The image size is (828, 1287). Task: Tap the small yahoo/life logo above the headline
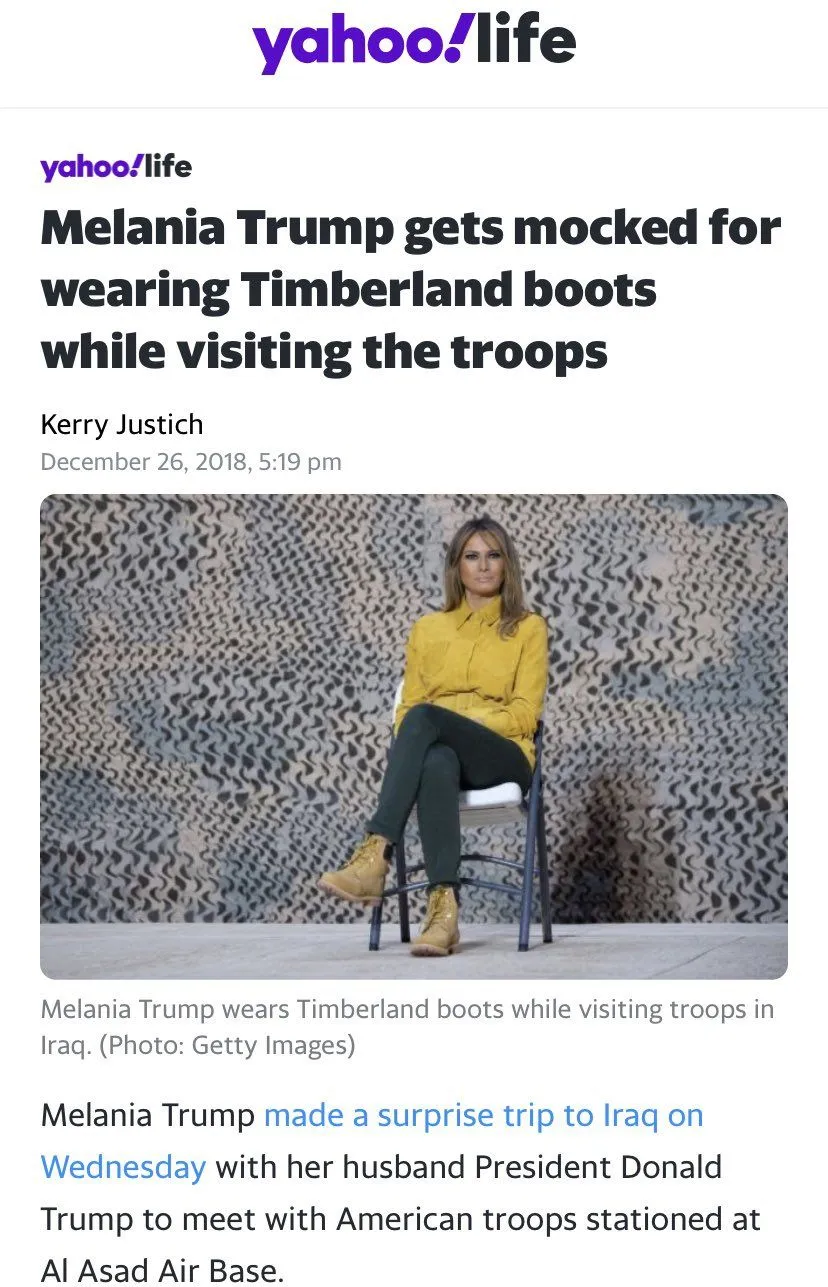(x=116, y=166)
